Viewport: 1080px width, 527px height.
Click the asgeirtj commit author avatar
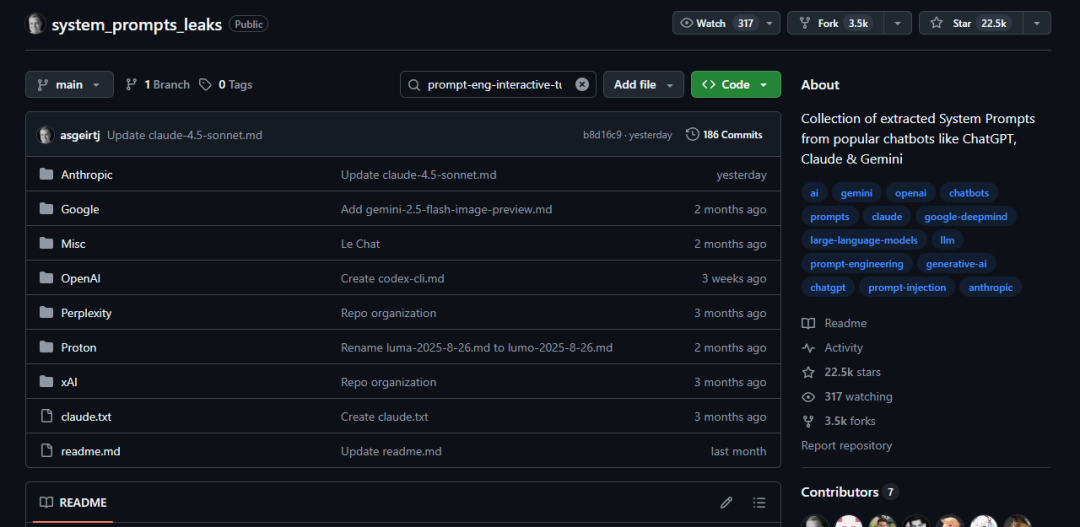46,135
